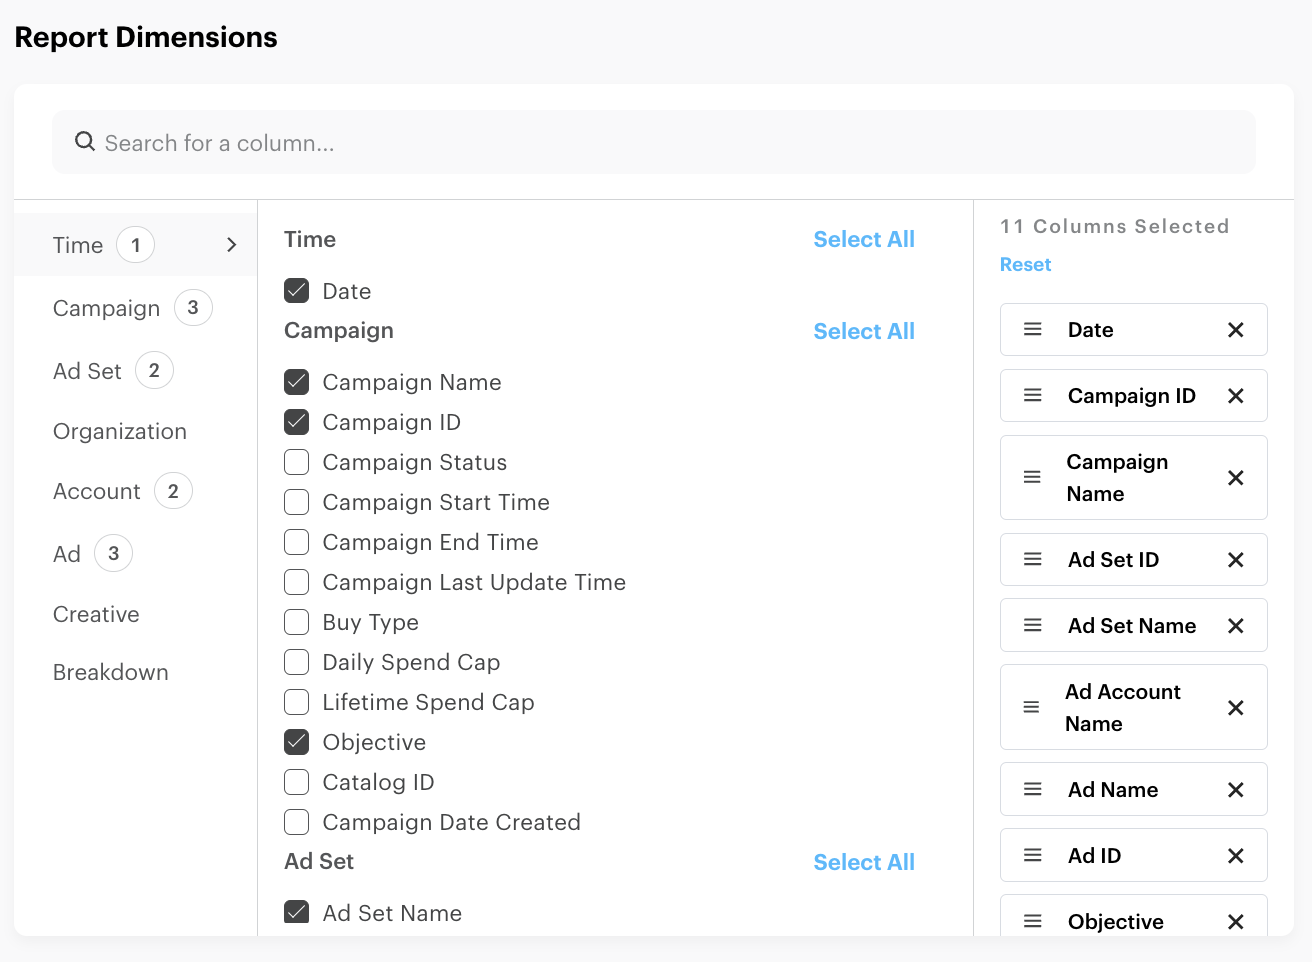Remove the Date column with its X icon

[x=1235, y=330]
